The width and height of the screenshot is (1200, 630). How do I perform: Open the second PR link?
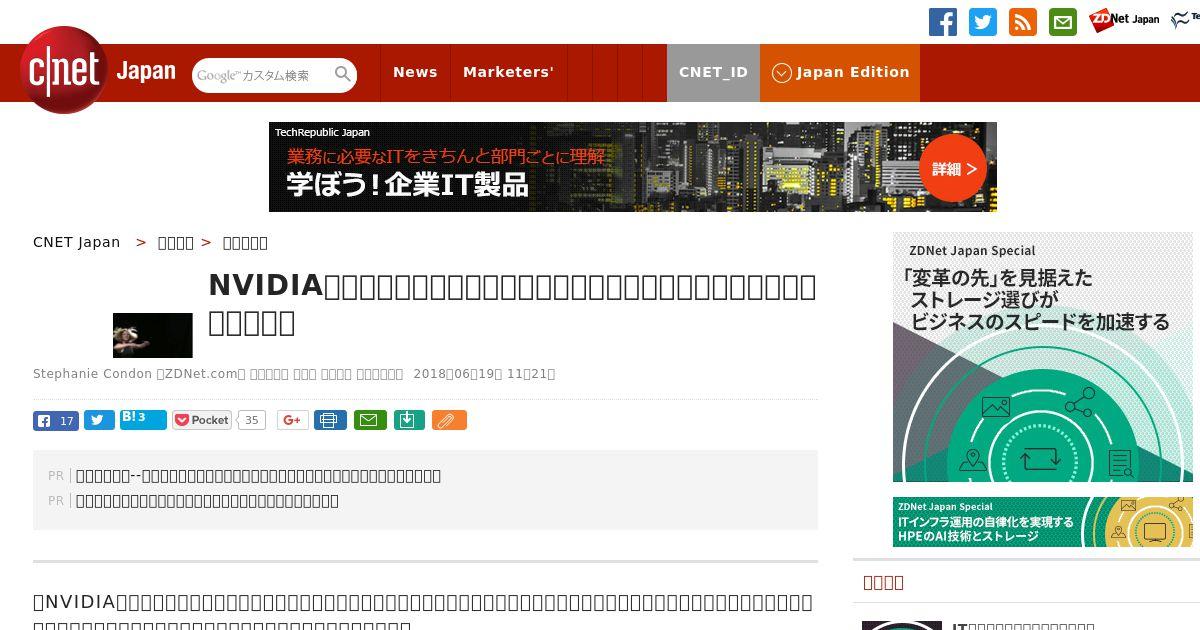pyautogui.click(x=207, y=501)
